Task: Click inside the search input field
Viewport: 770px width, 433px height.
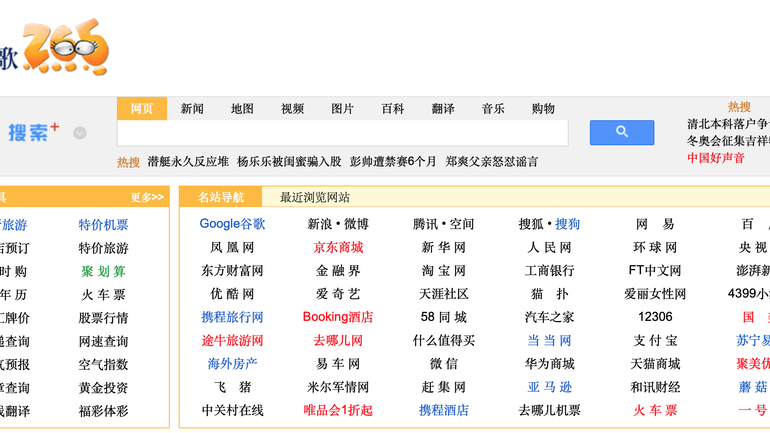Action: (x=342, y=133)
